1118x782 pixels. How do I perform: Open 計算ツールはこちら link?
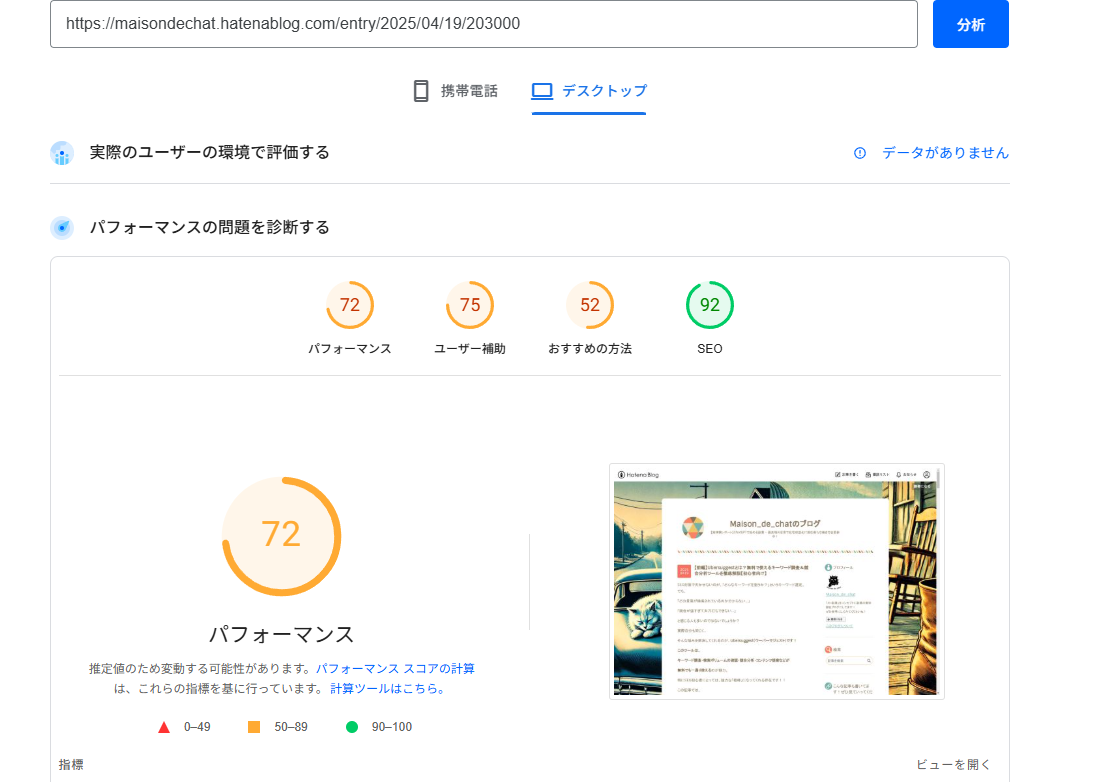click(x=387, y=689)
